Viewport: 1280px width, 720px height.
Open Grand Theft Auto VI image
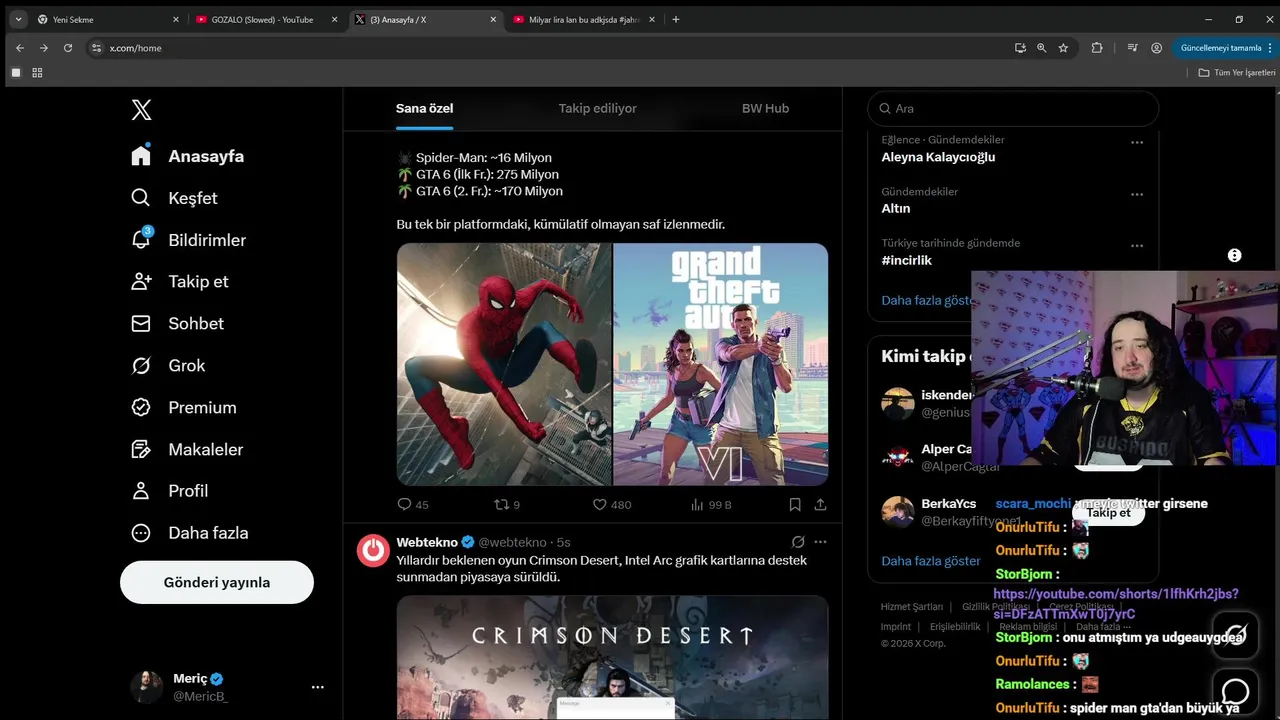pyautogui.click(x=721, y=364)
